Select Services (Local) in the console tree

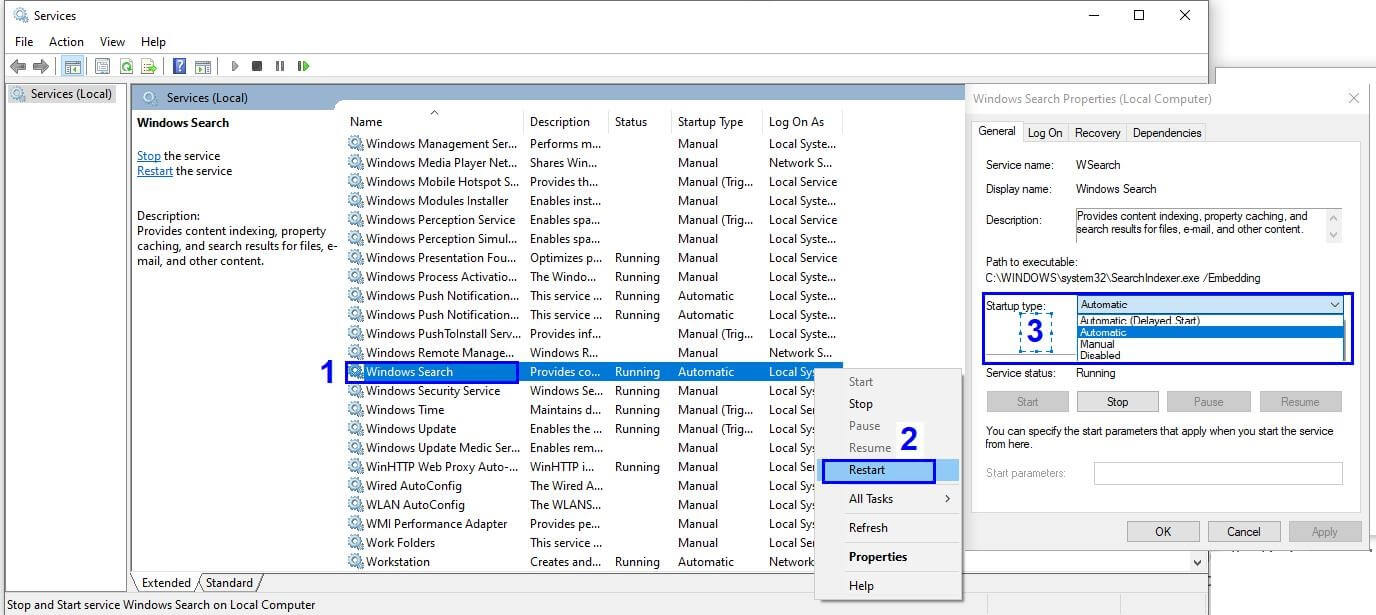click(x=62, y=94)
